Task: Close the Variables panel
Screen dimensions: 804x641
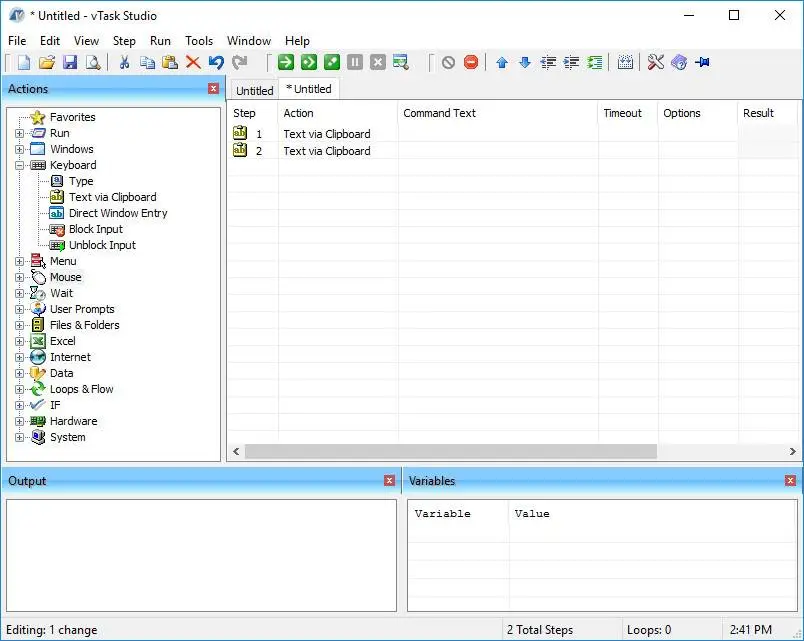Action: click(x=790, y=480)
